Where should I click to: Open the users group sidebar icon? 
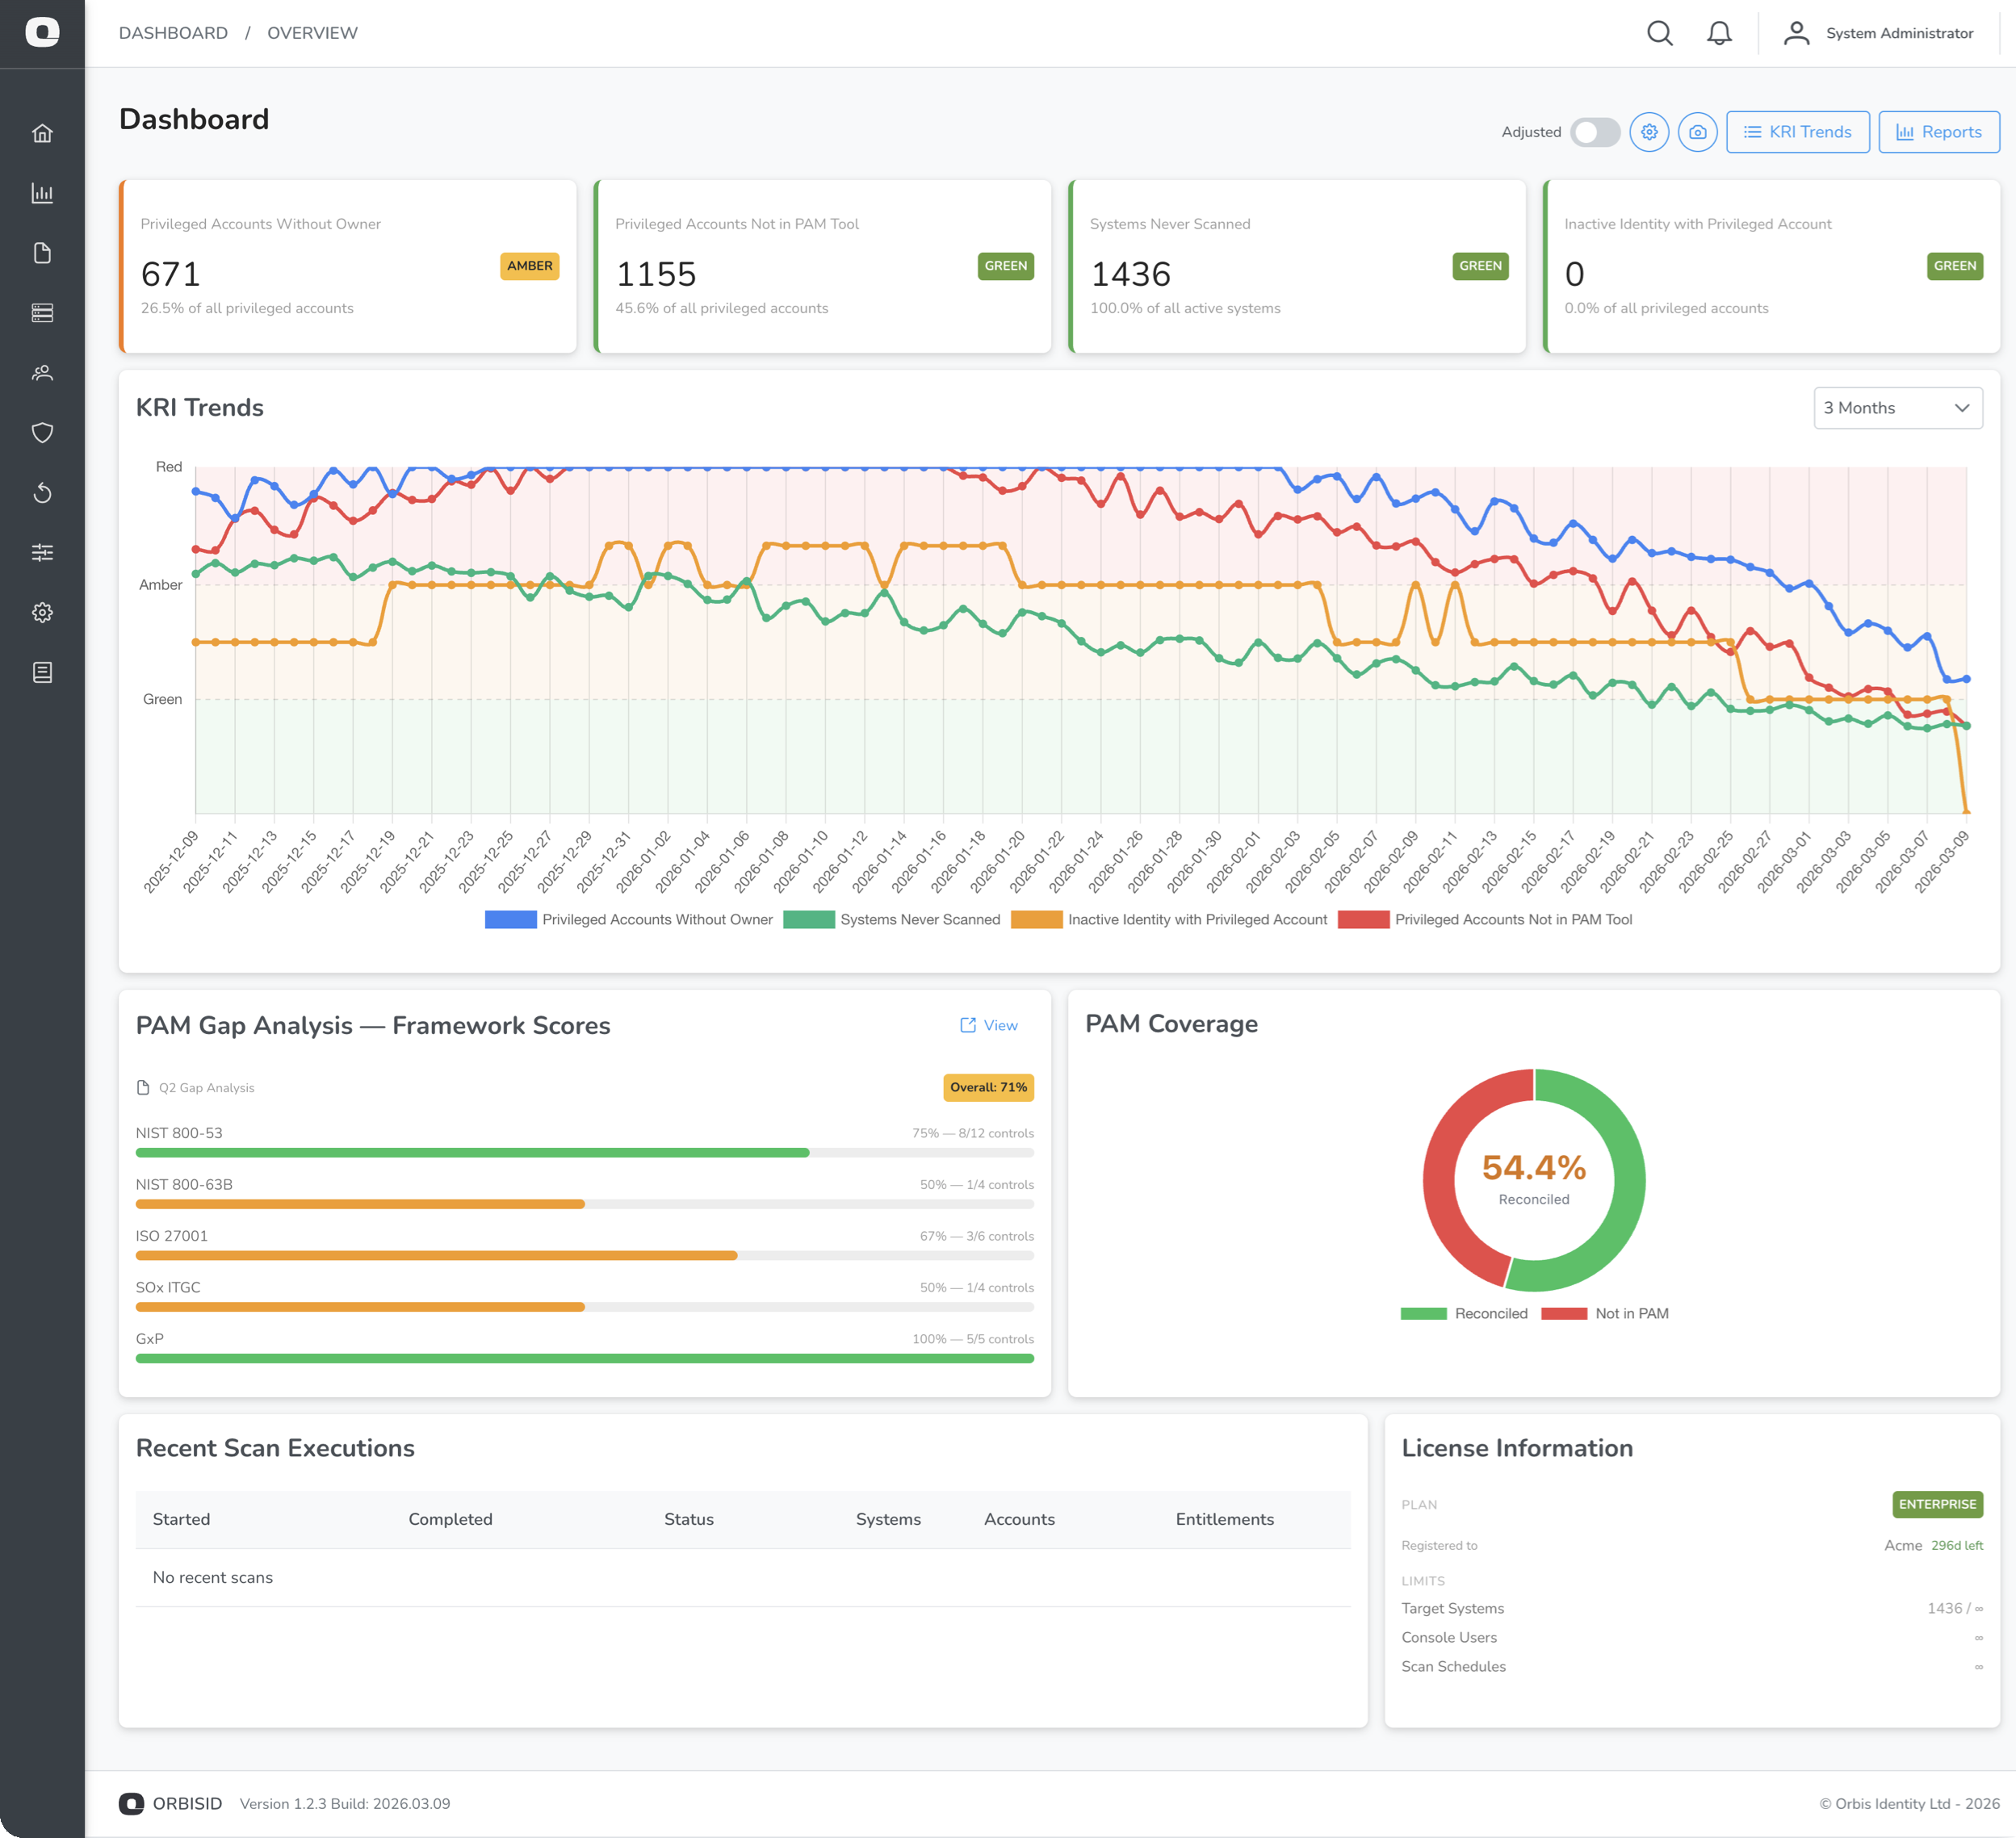(42, 373)
